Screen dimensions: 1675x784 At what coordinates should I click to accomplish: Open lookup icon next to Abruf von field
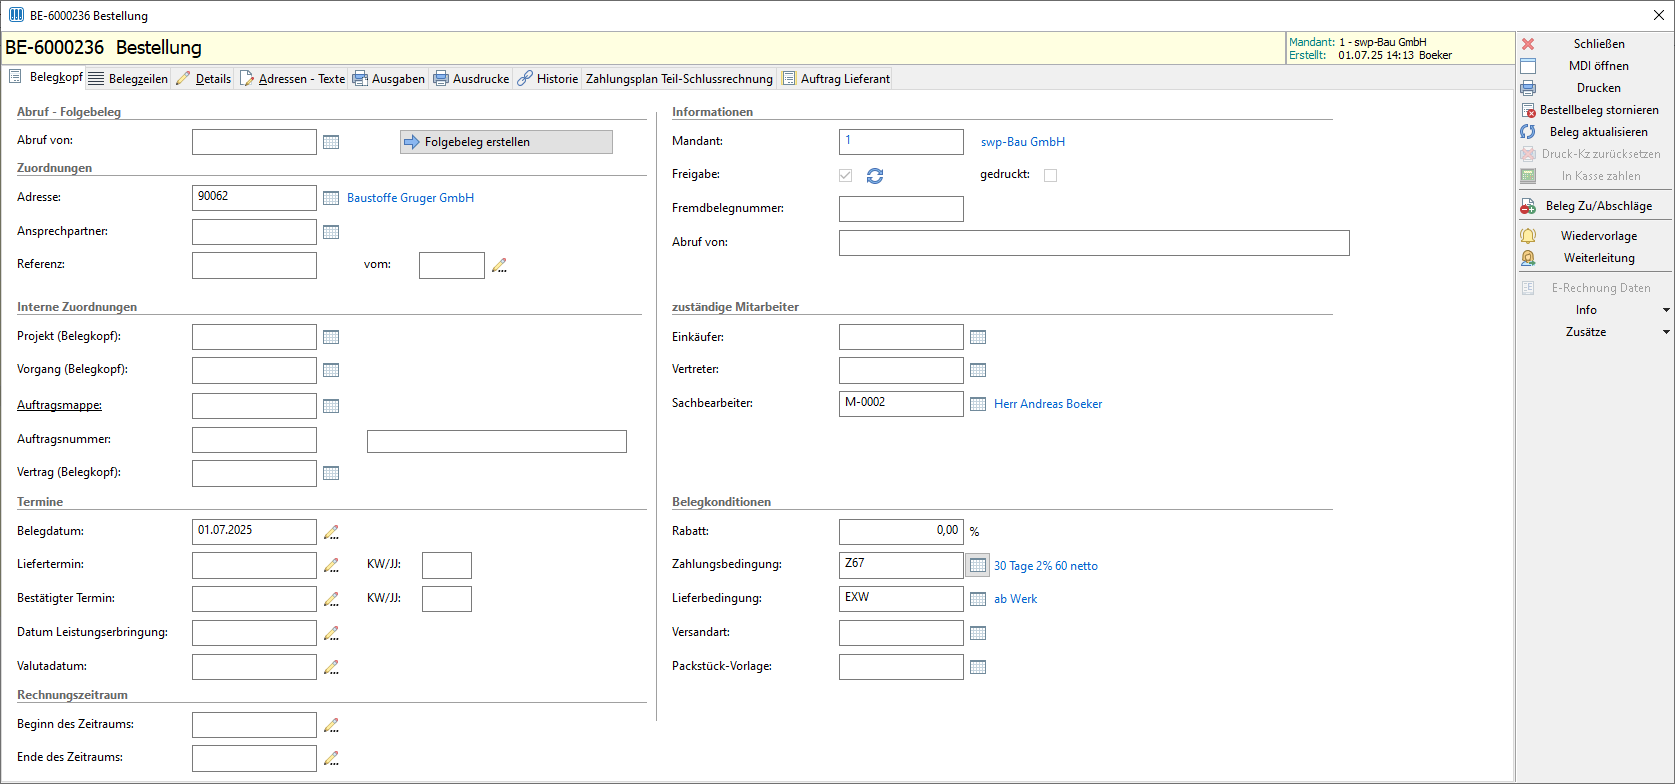[331, 142]
